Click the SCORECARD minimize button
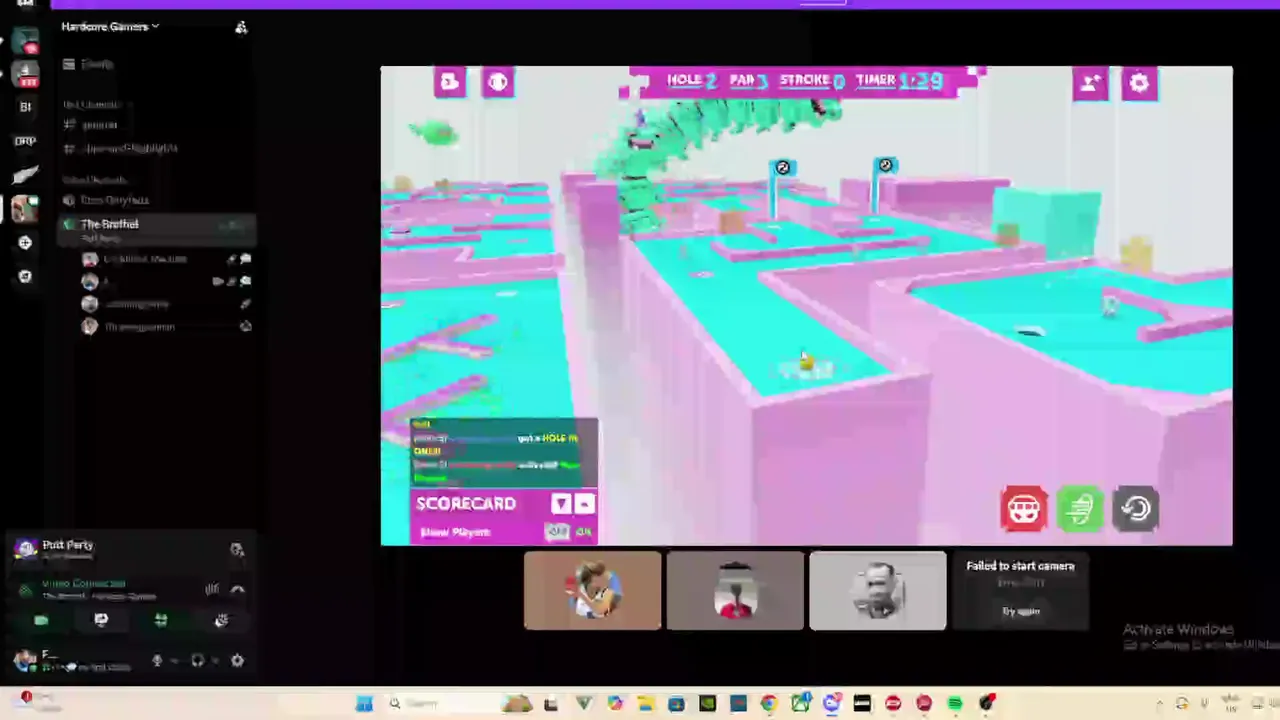This screenshot has height=720, width=1280. (x=585, y=504)
